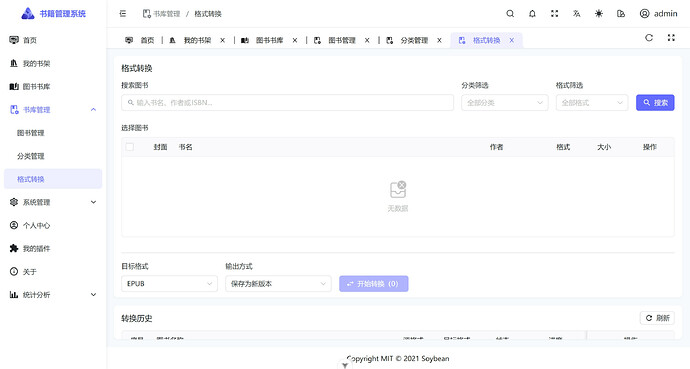Click the 首页 sidebar monitor icon
The width and height of the screenshot is (690, 369).
click(14, 40)
